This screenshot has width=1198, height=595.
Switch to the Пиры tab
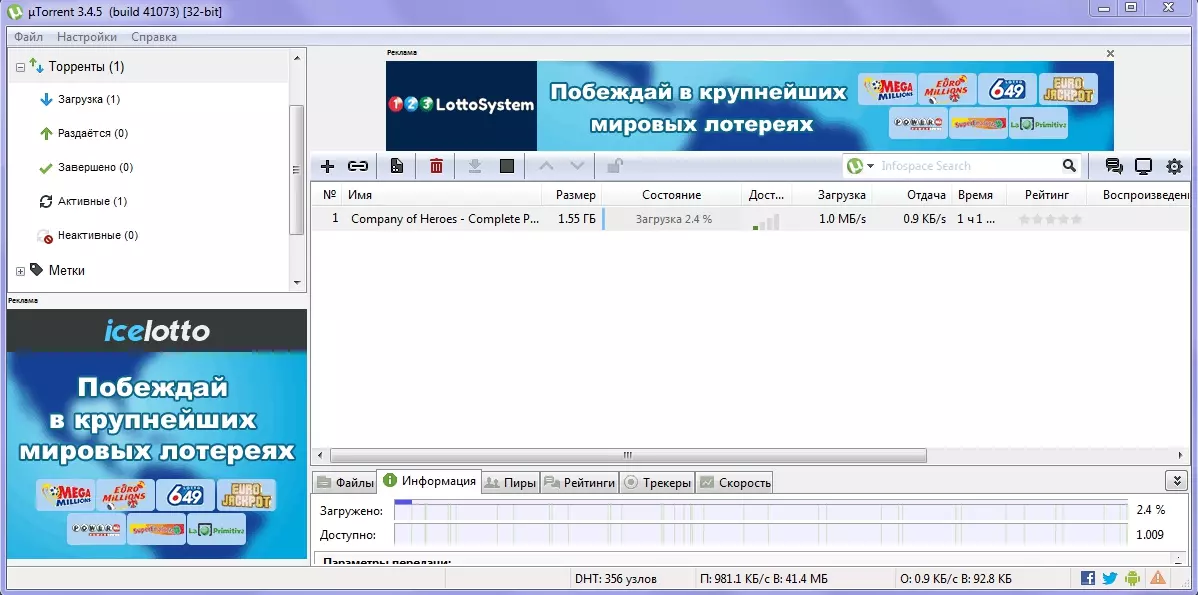(510, 483)
